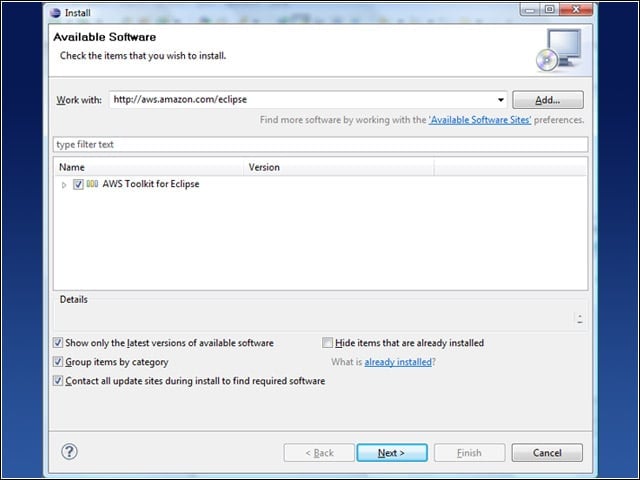Image resolution: width=640 pixels, height=480 pixels.
Task: Click the AWS Toolkit category icon
Action: (x=92, y=184)
